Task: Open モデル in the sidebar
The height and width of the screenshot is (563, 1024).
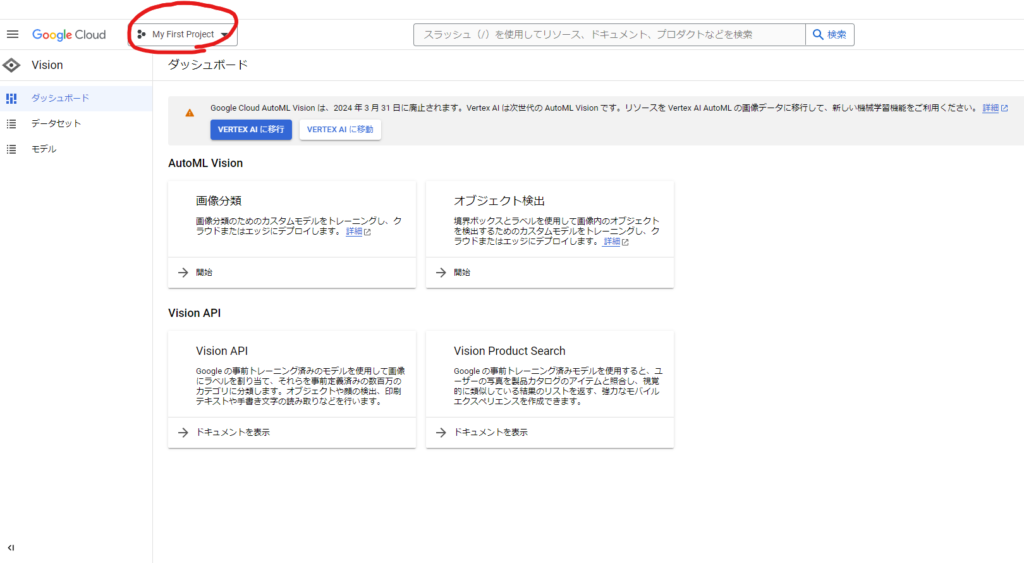Action: tap(76, 149)
